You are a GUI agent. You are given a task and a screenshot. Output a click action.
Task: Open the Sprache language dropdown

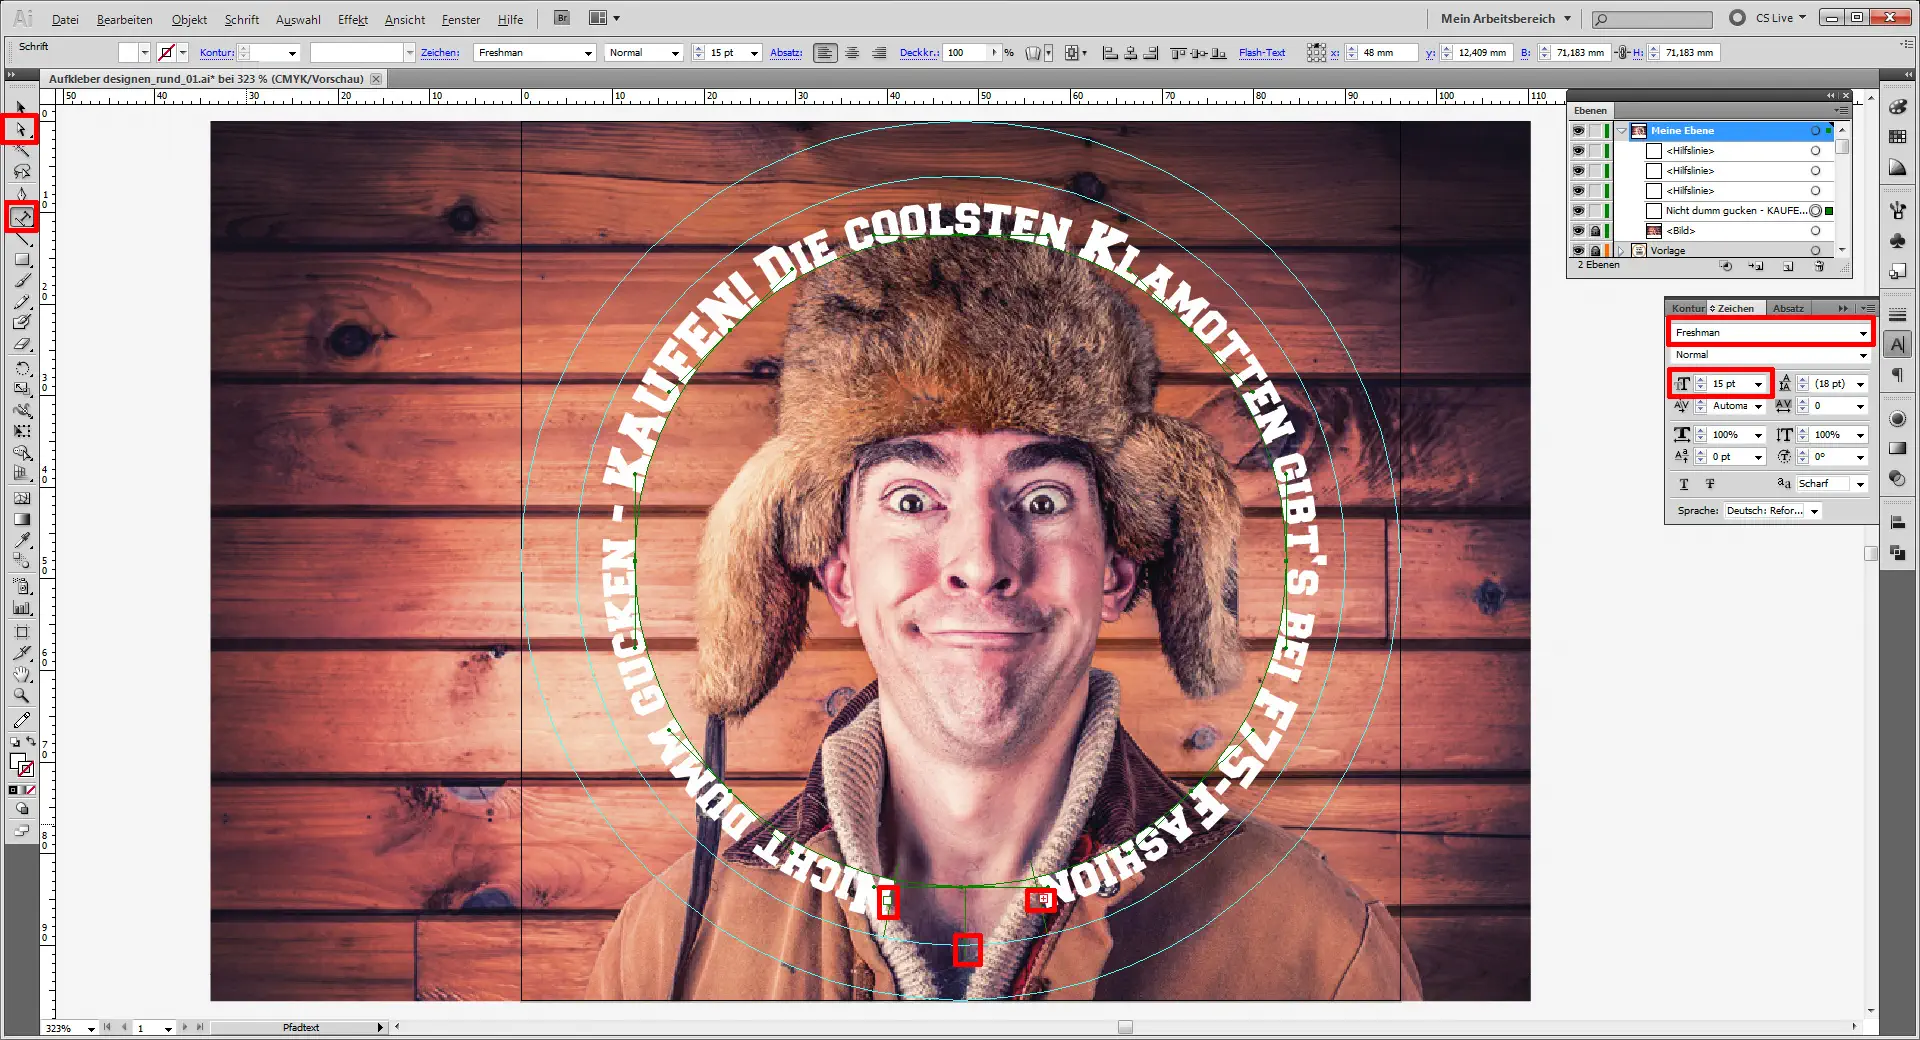coord(1814,511)
